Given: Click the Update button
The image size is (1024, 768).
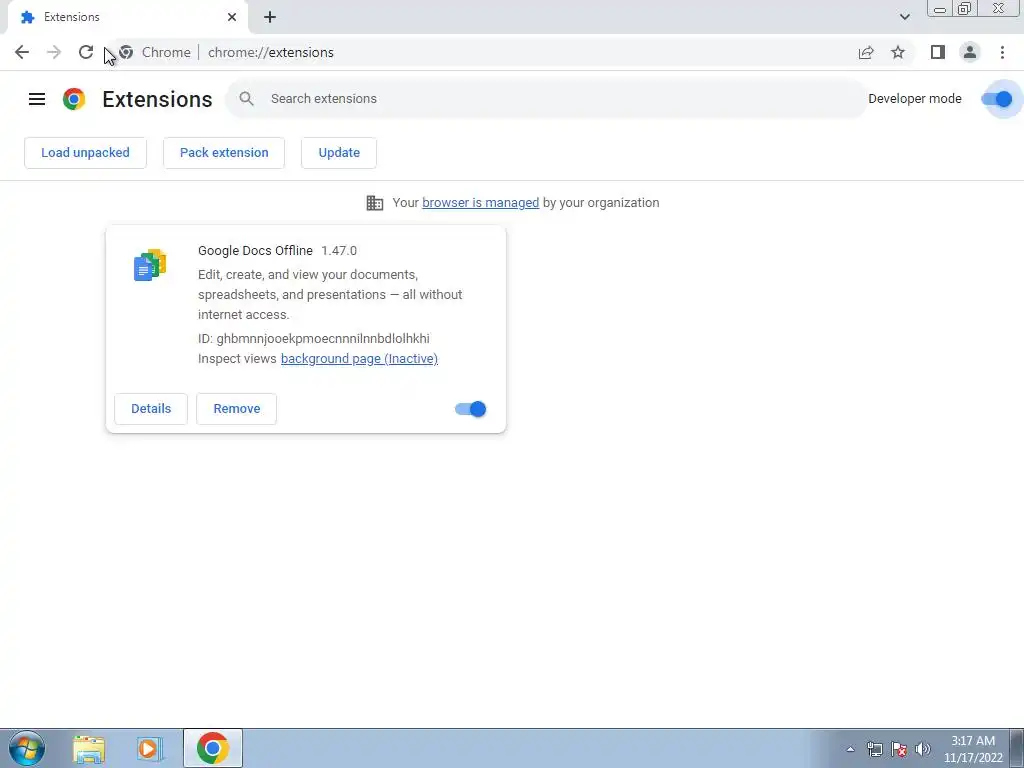Looking at the screenshot, I should point(339,153).
